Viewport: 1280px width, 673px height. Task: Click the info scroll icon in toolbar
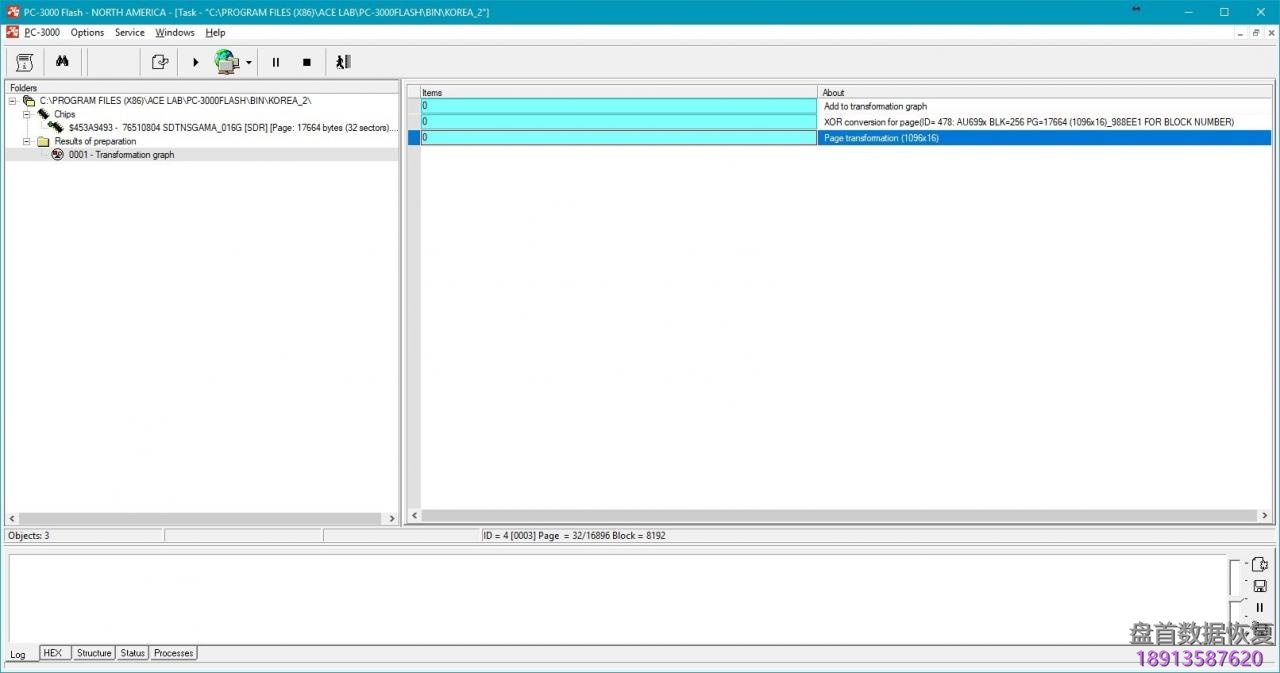(25, 62)
